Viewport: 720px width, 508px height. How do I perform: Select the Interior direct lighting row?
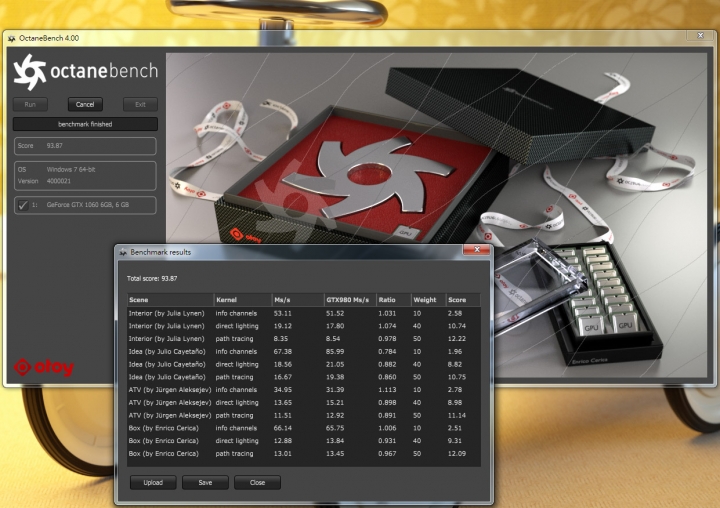coord(304,326)
